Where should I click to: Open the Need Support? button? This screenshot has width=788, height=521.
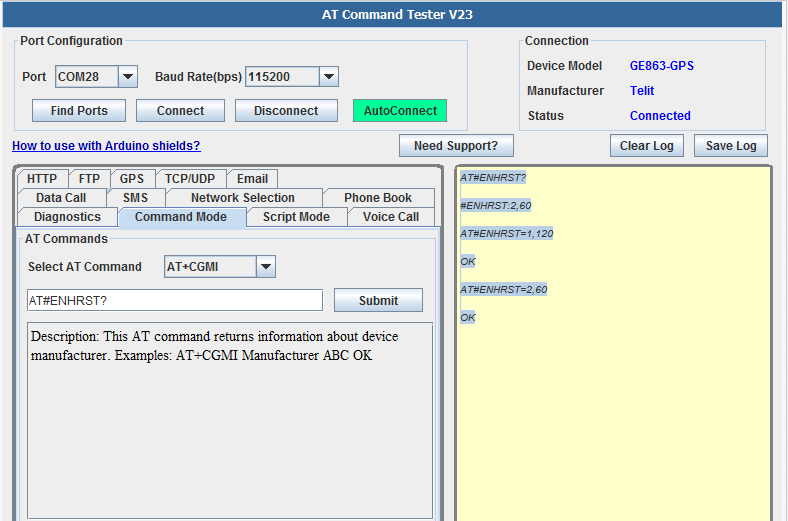tap(456, 146)
